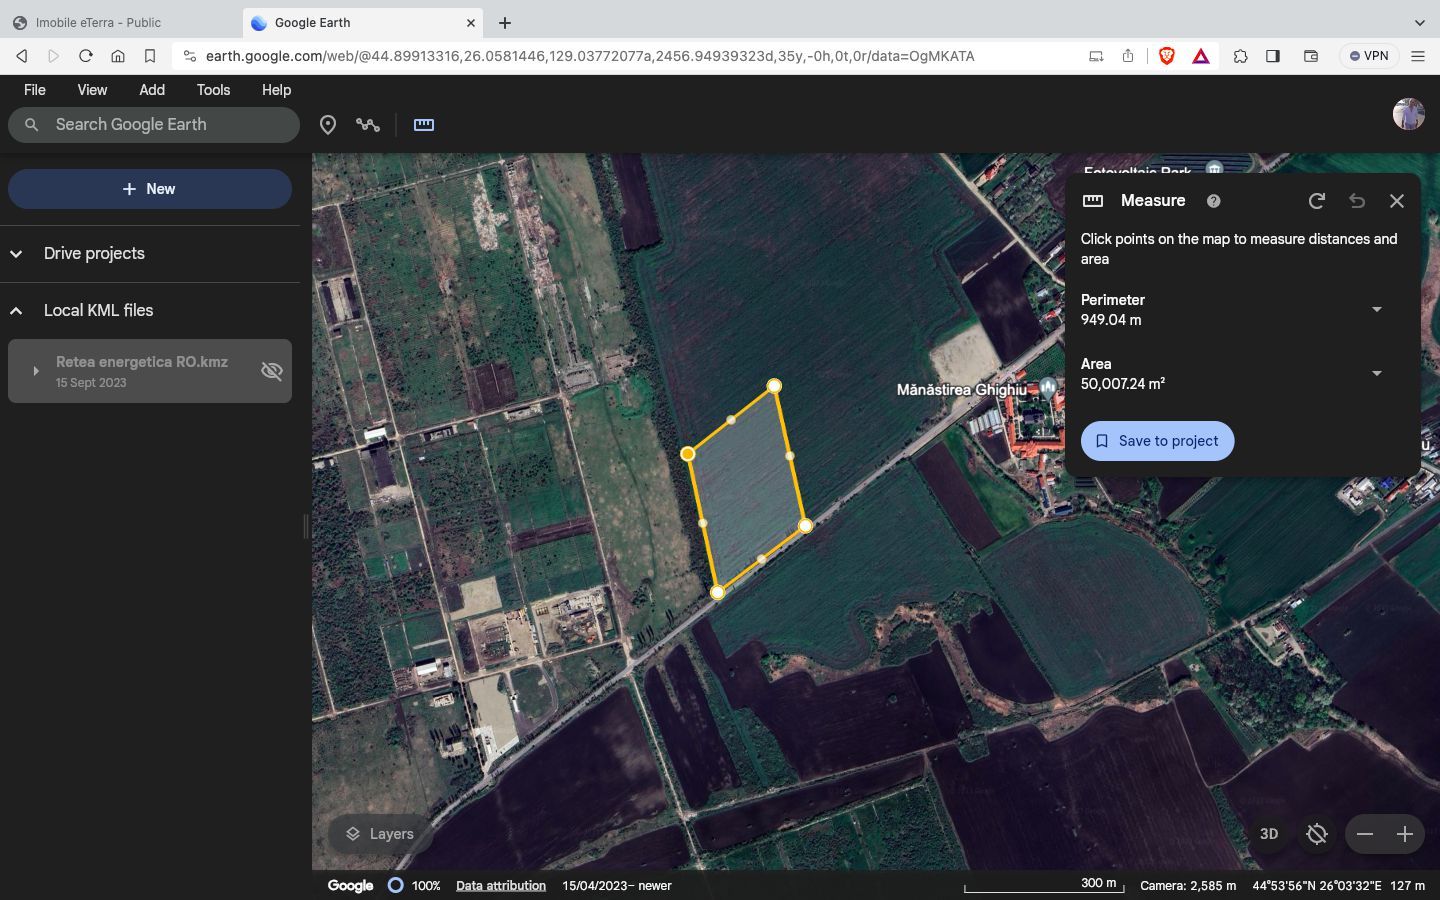The image size is (1440, 900).
Task: Zoom out with the minus icon
Action: pyautogui.click(x=1365, y=834)
